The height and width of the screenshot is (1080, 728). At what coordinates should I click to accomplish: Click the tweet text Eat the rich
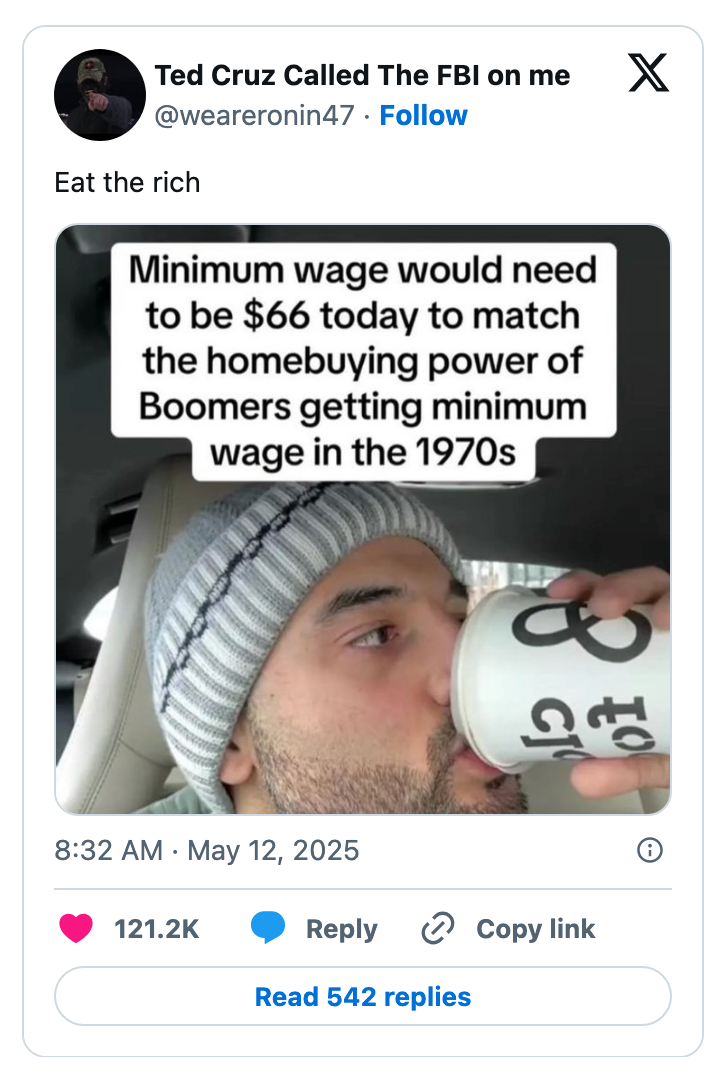[x=128, y=183]
